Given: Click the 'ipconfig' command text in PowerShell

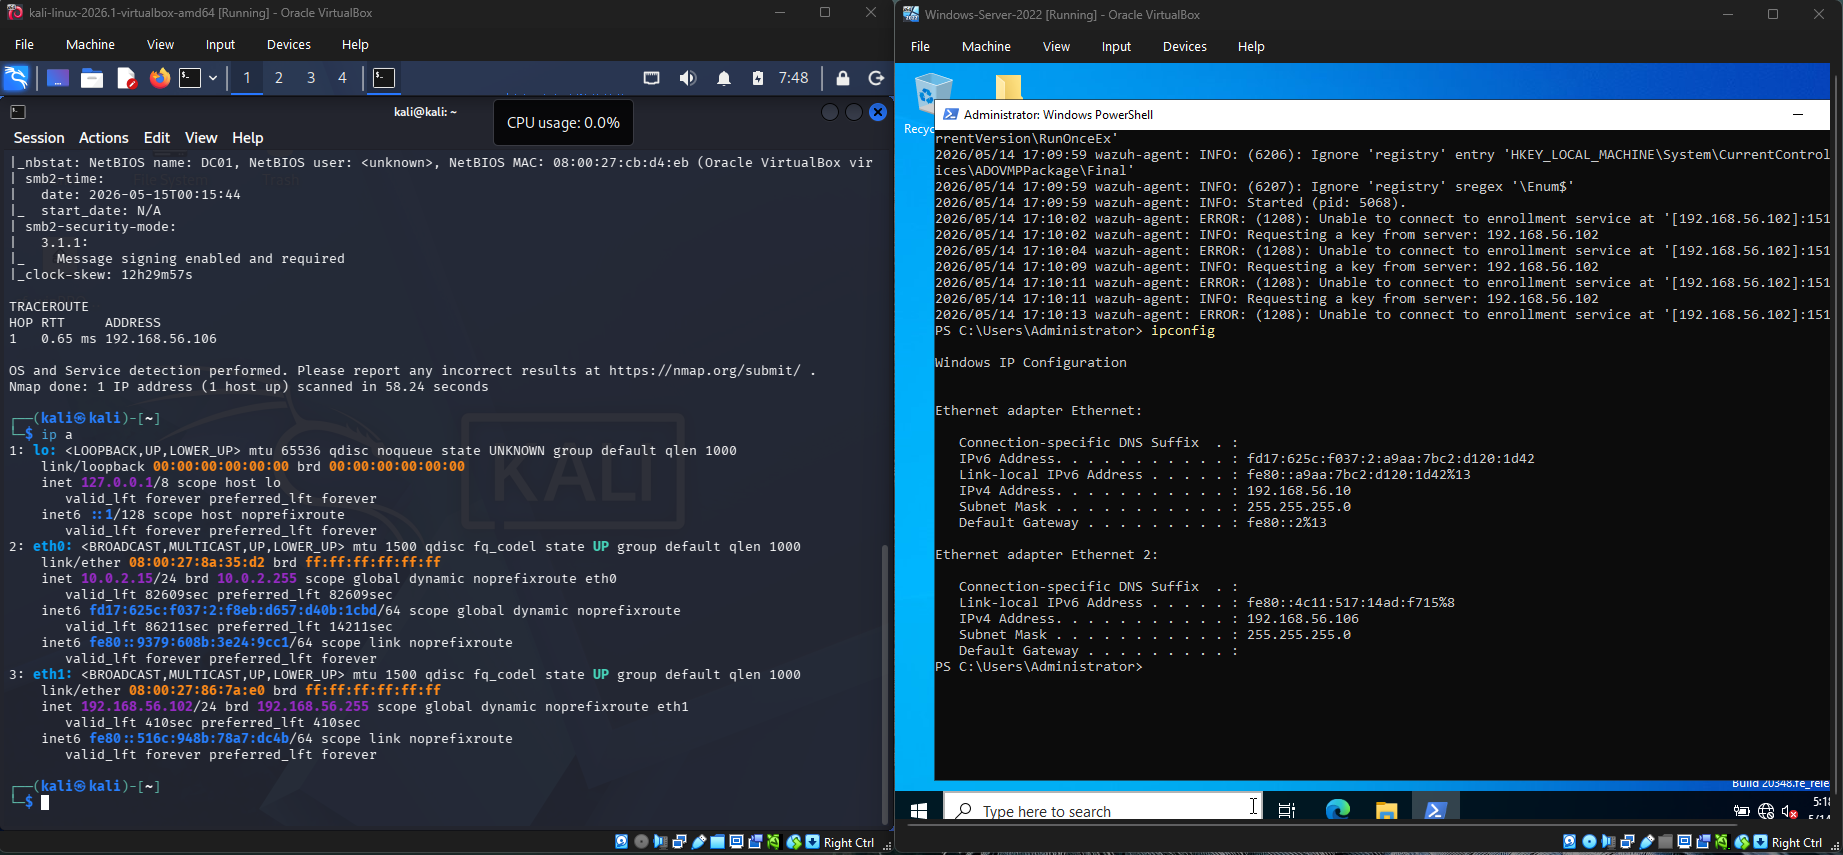Looking at the screenshot, I should click(x=1183, y=331).
